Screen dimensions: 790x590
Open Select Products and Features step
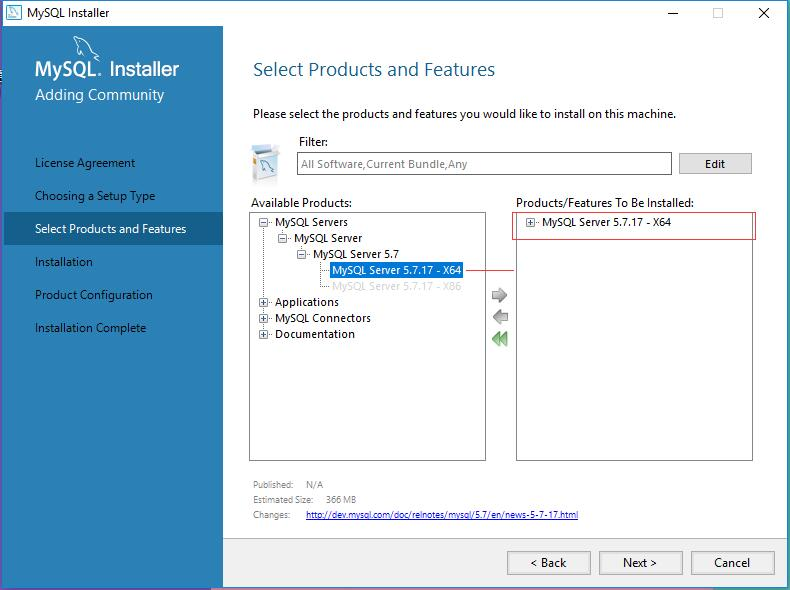click(x=113, y=229)
